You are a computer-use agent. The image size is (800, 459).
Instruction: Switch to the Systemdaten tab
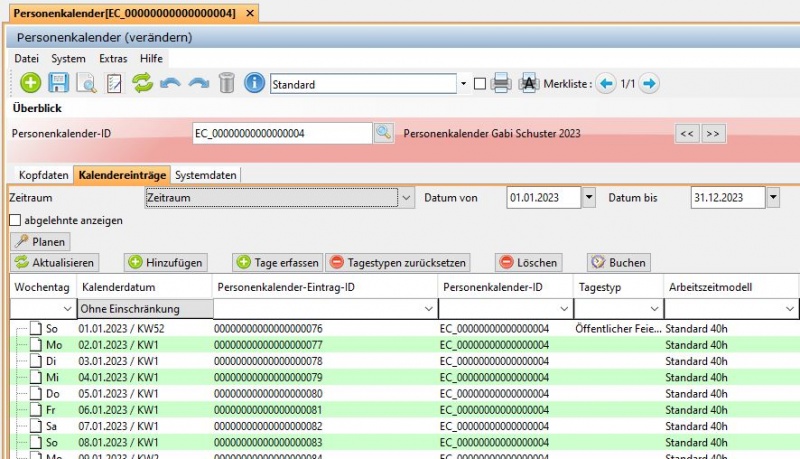[206, 175]
